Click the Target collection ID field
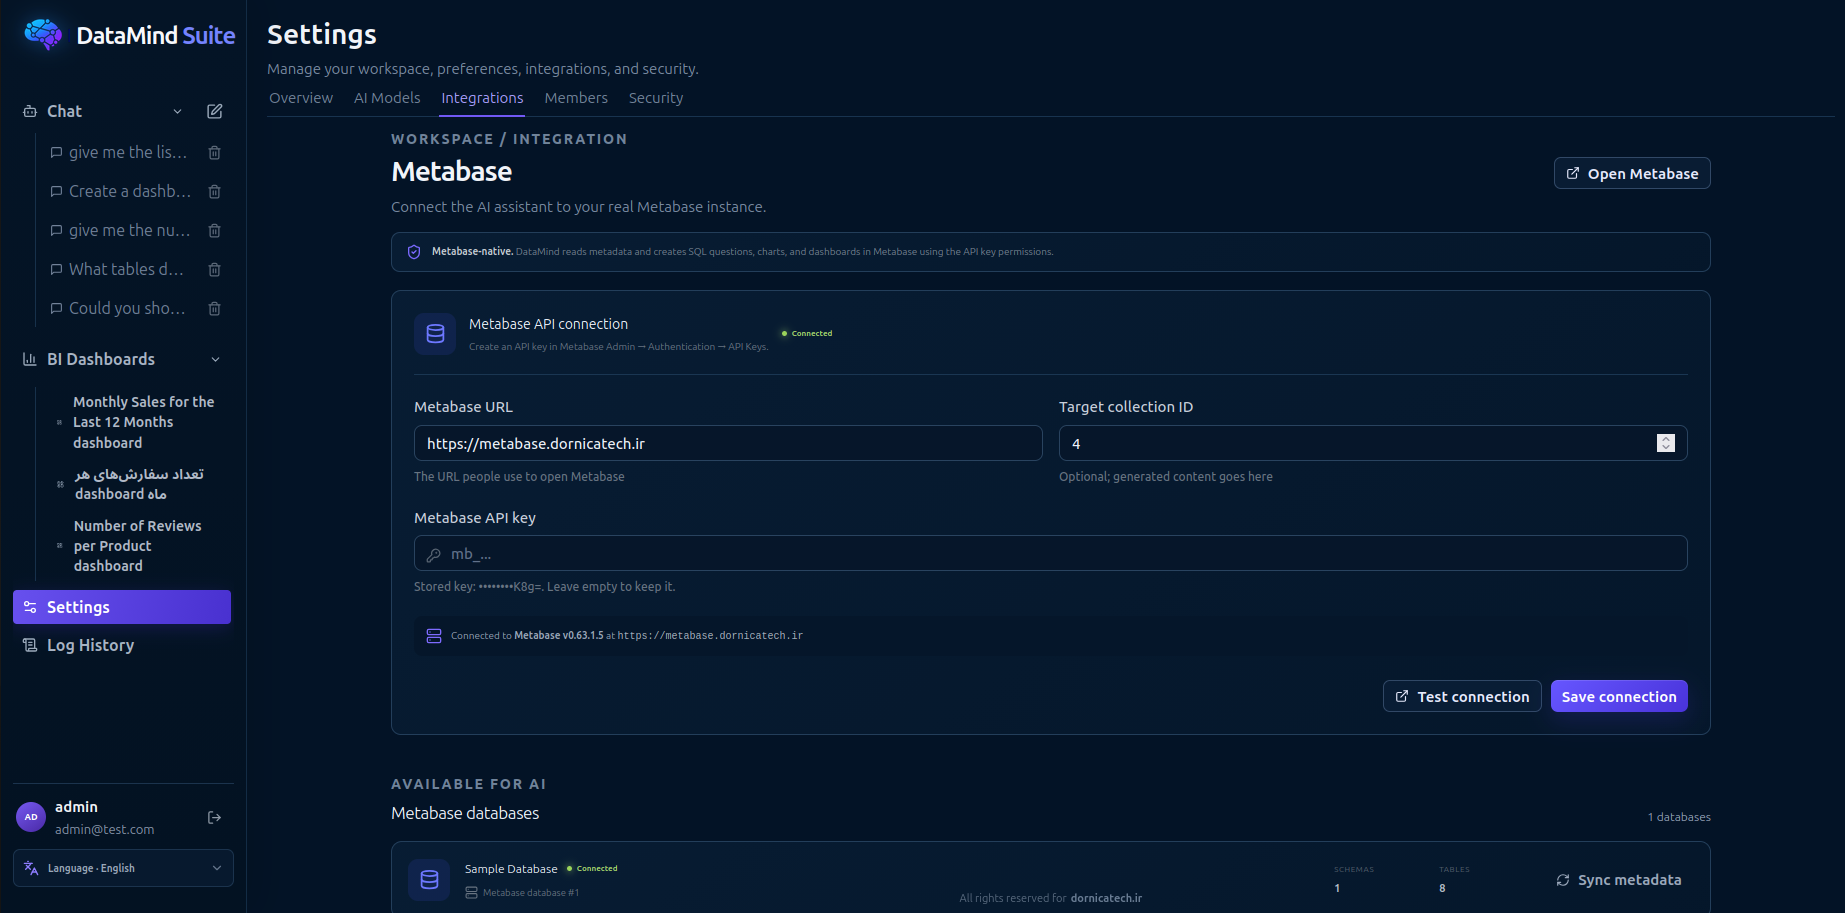This screenshot has height=913, width=1845. [x=1373, y=443]
